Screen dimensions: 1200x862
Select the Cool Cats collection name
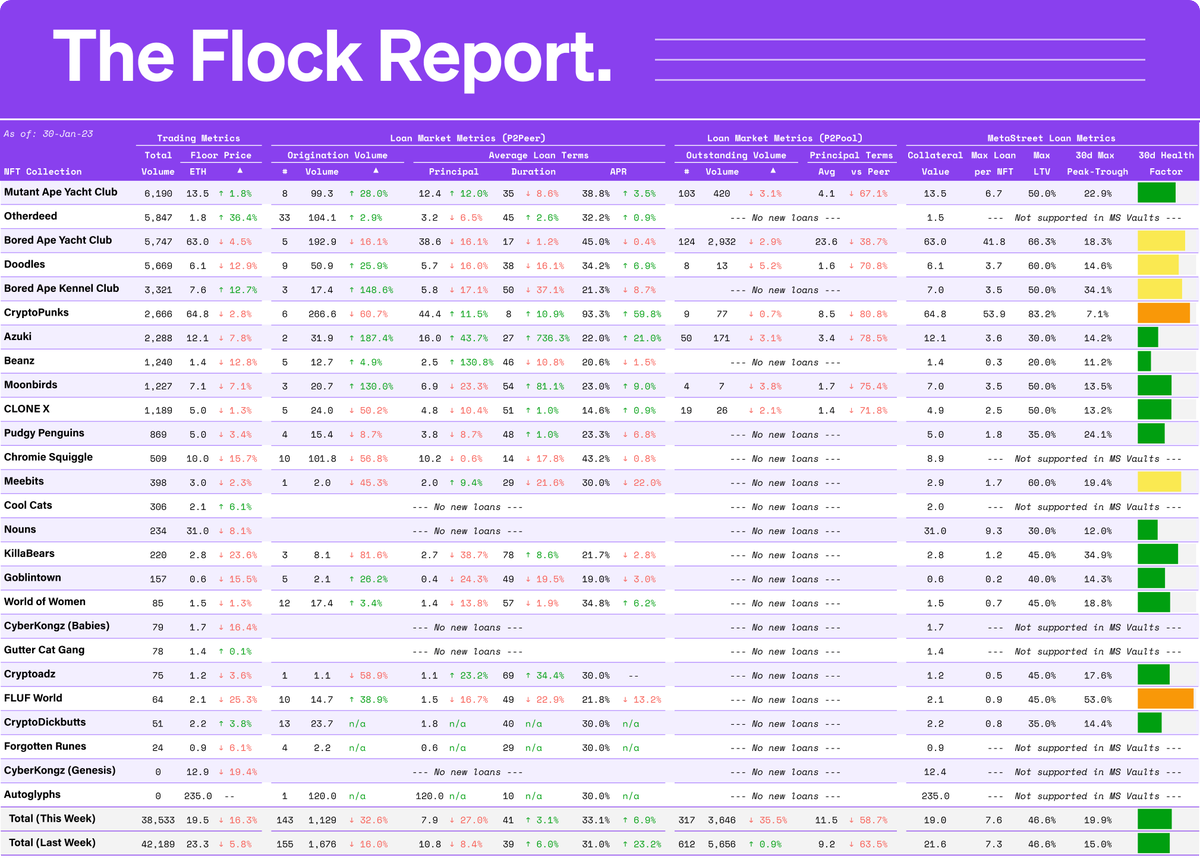[28, 505]
